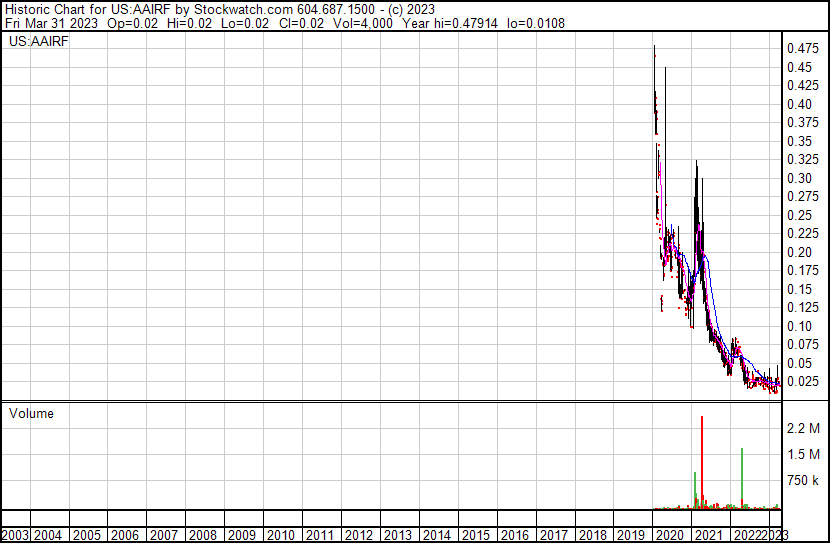830x543 pixels.
Task: Click the Volume panel label
Action: tap(31, 413)
